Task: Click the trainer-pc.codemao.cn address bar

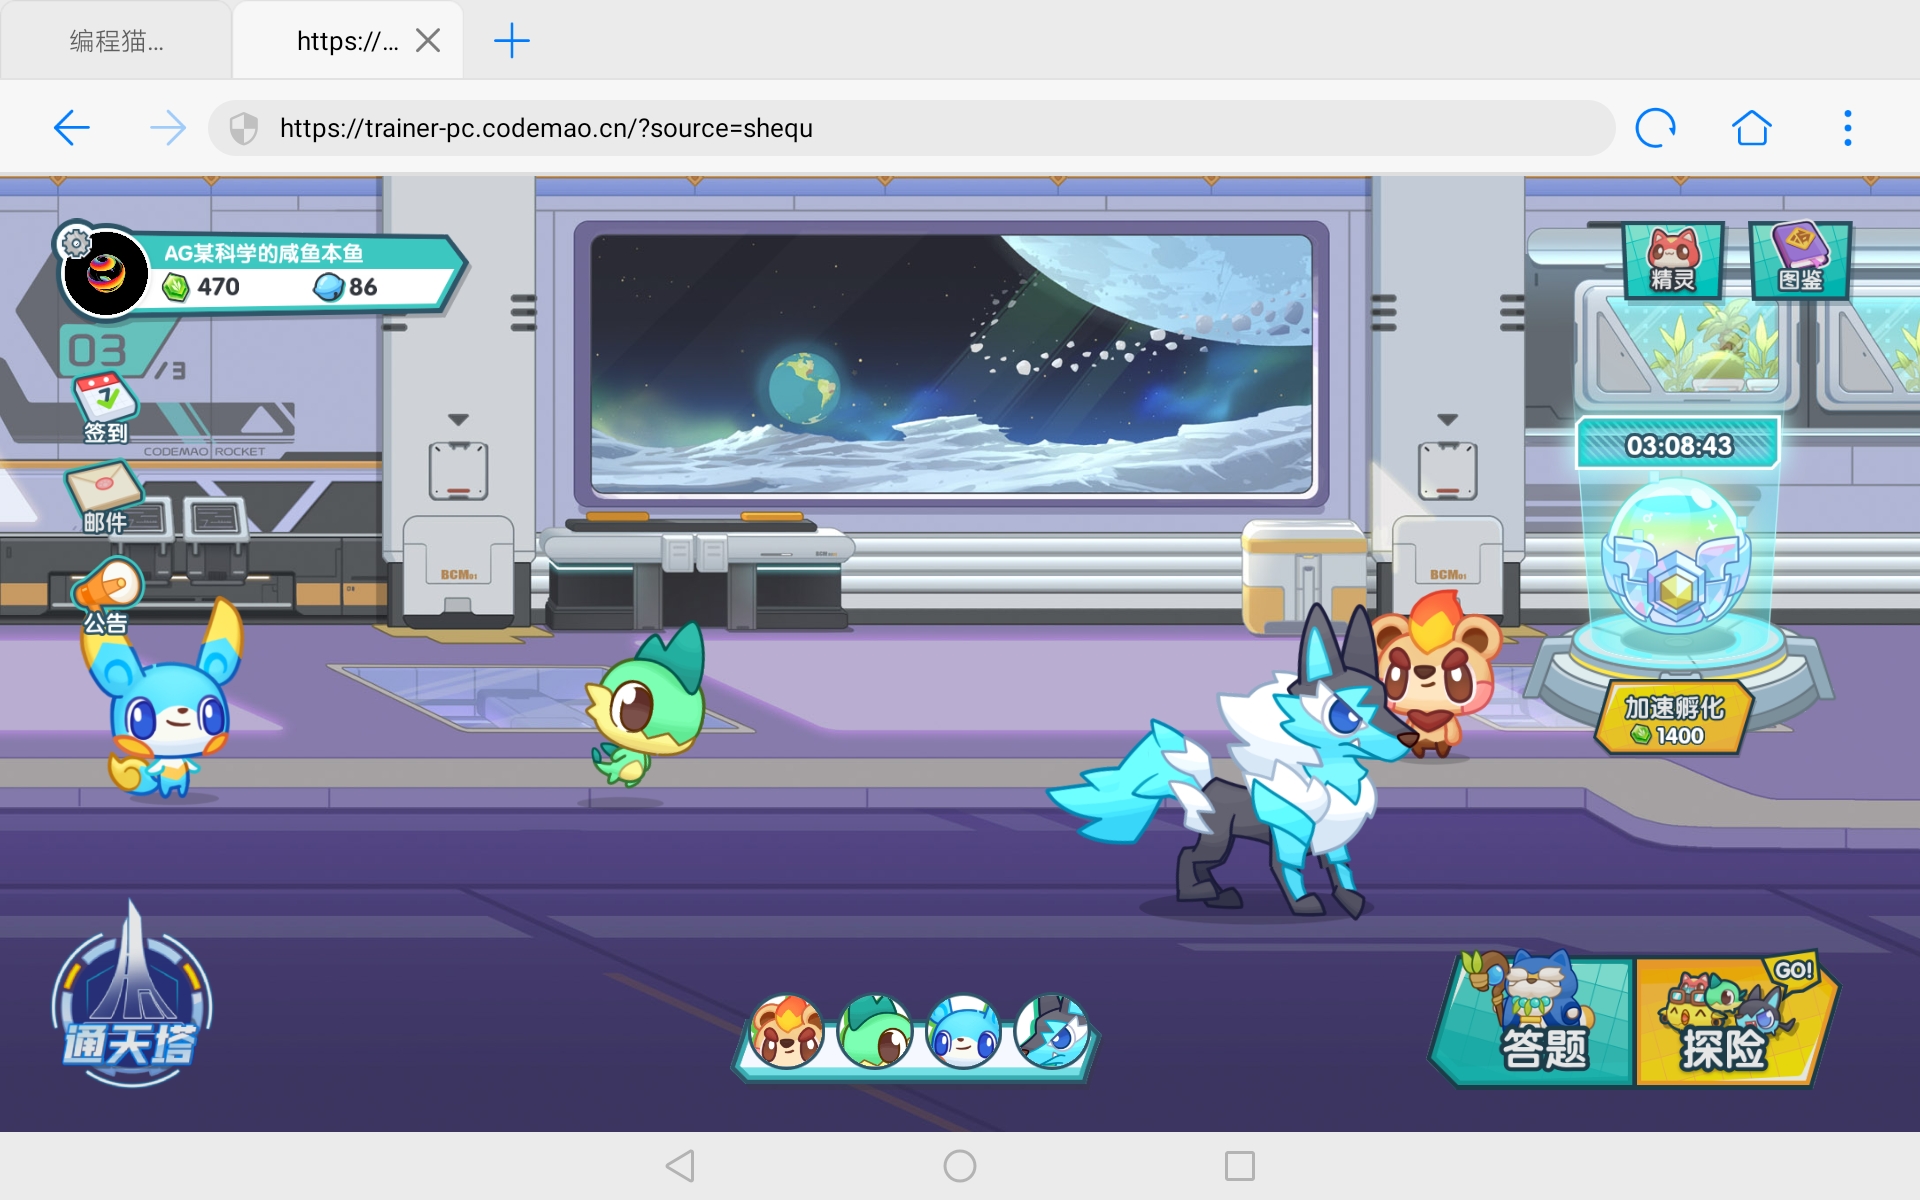Action: point(911,128)
